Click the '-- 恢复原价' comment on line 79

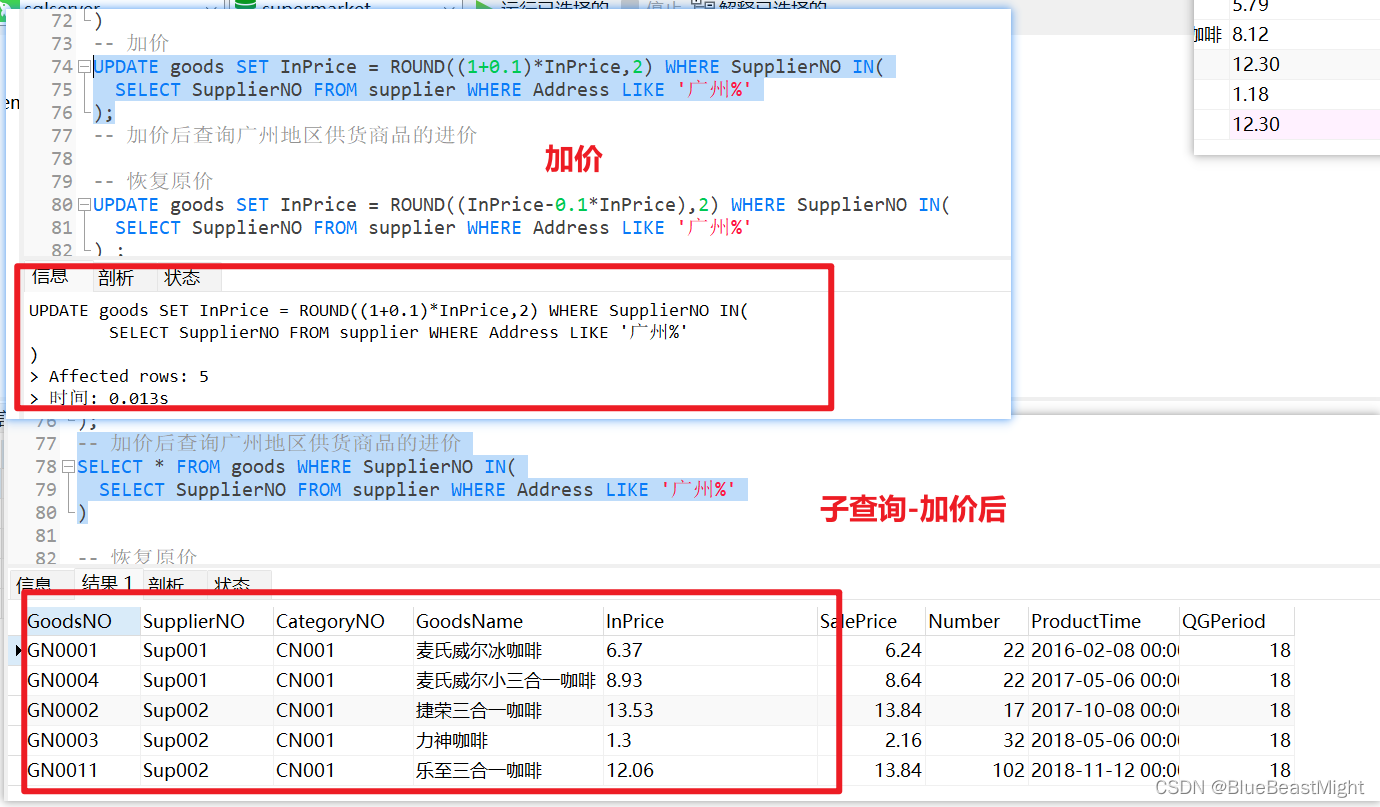click(x=153, y=182)
